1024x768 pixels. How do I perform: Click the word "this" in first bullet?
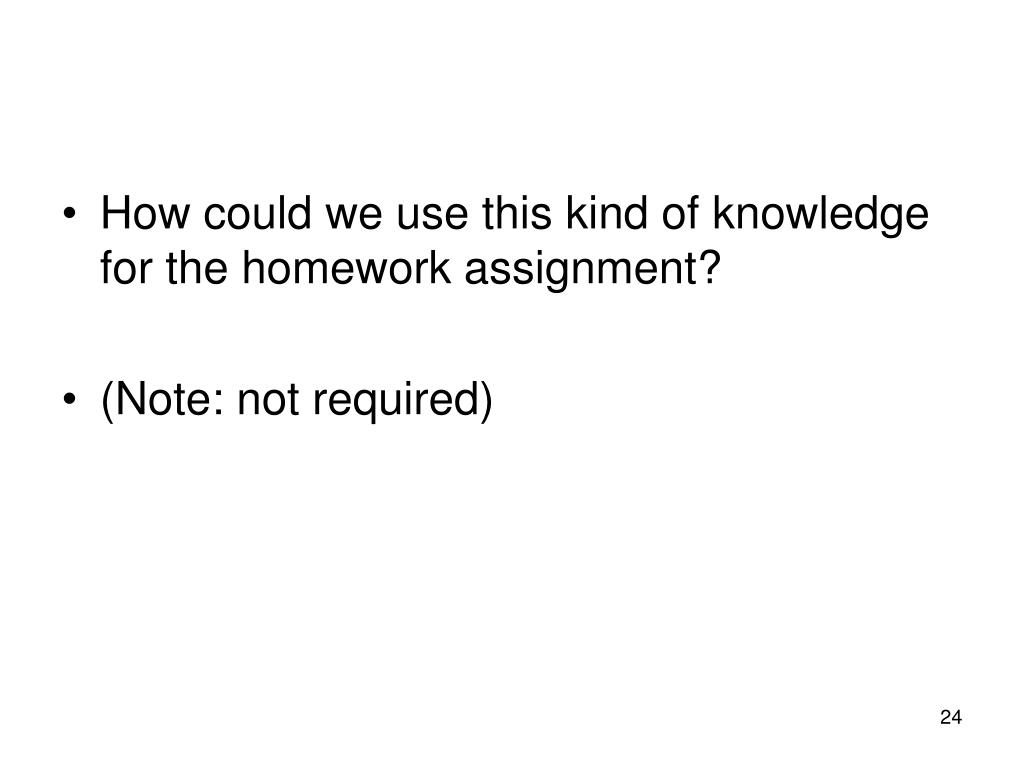click(517, 213)
